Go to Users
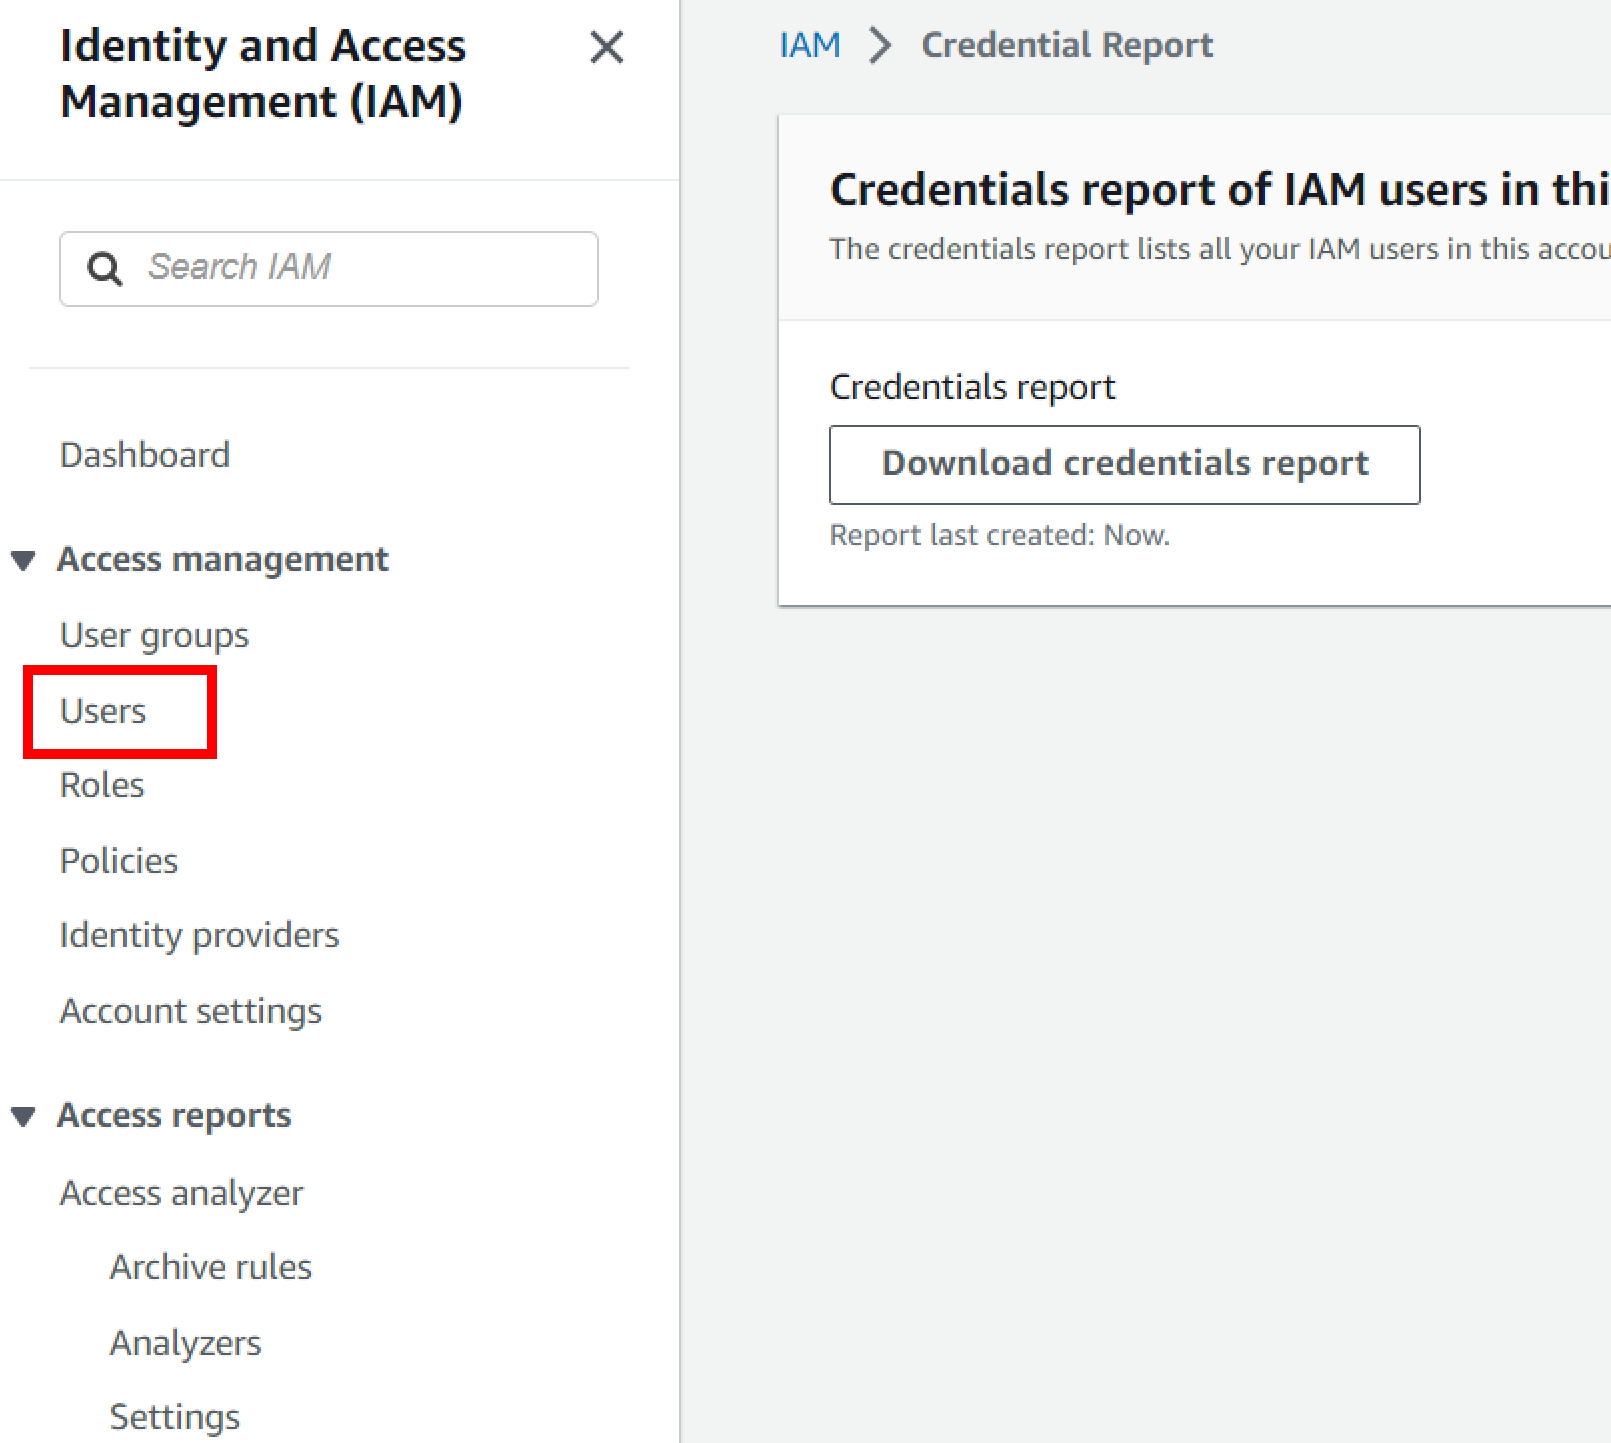The height and width of the screenshot is (1443, 1611). click(103, 711)
